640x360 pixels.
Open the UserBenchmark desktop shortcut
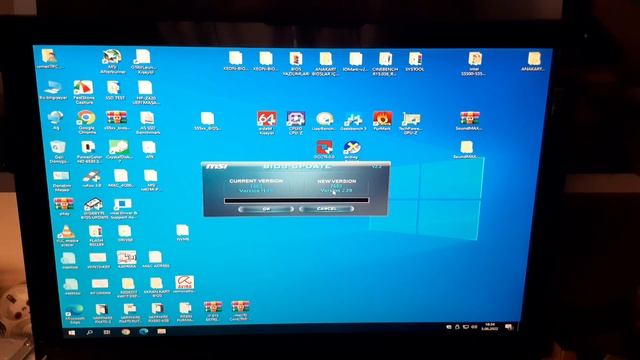point(324,121)
